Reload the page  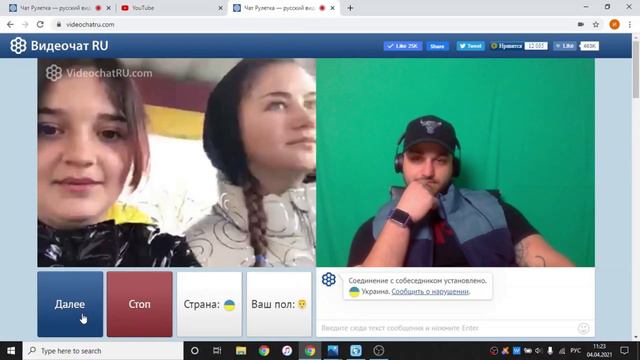coord(40,24)
